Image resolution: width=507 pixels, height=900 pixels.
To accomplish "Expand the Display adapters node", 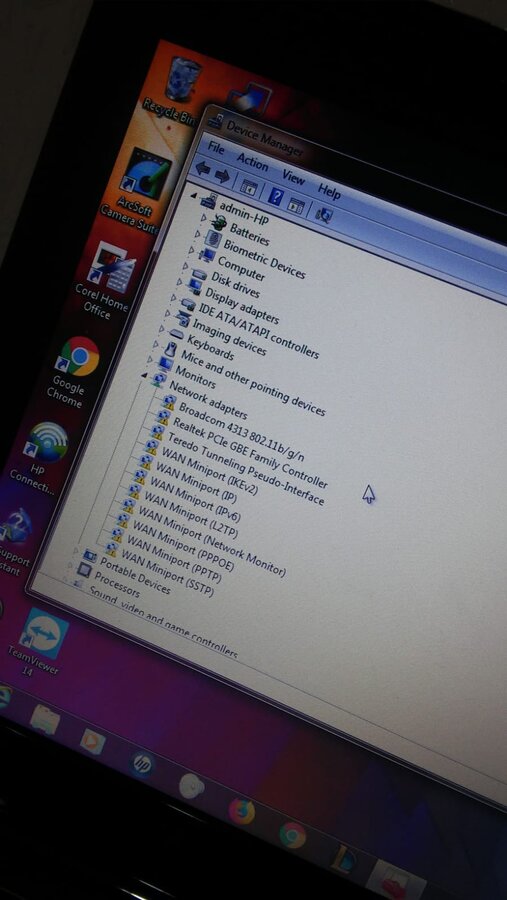I will [x=179, y=282].
